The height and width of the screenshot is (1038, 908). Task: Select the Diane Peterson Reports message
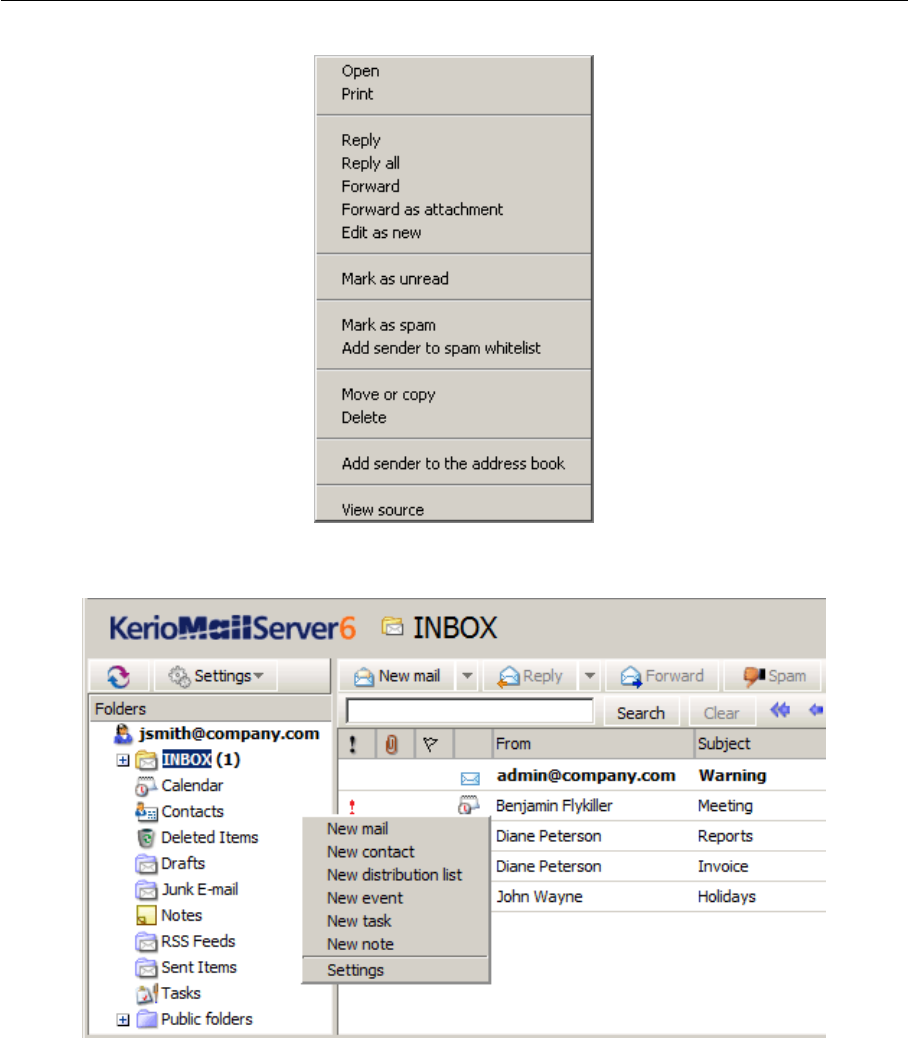point(658,836)
